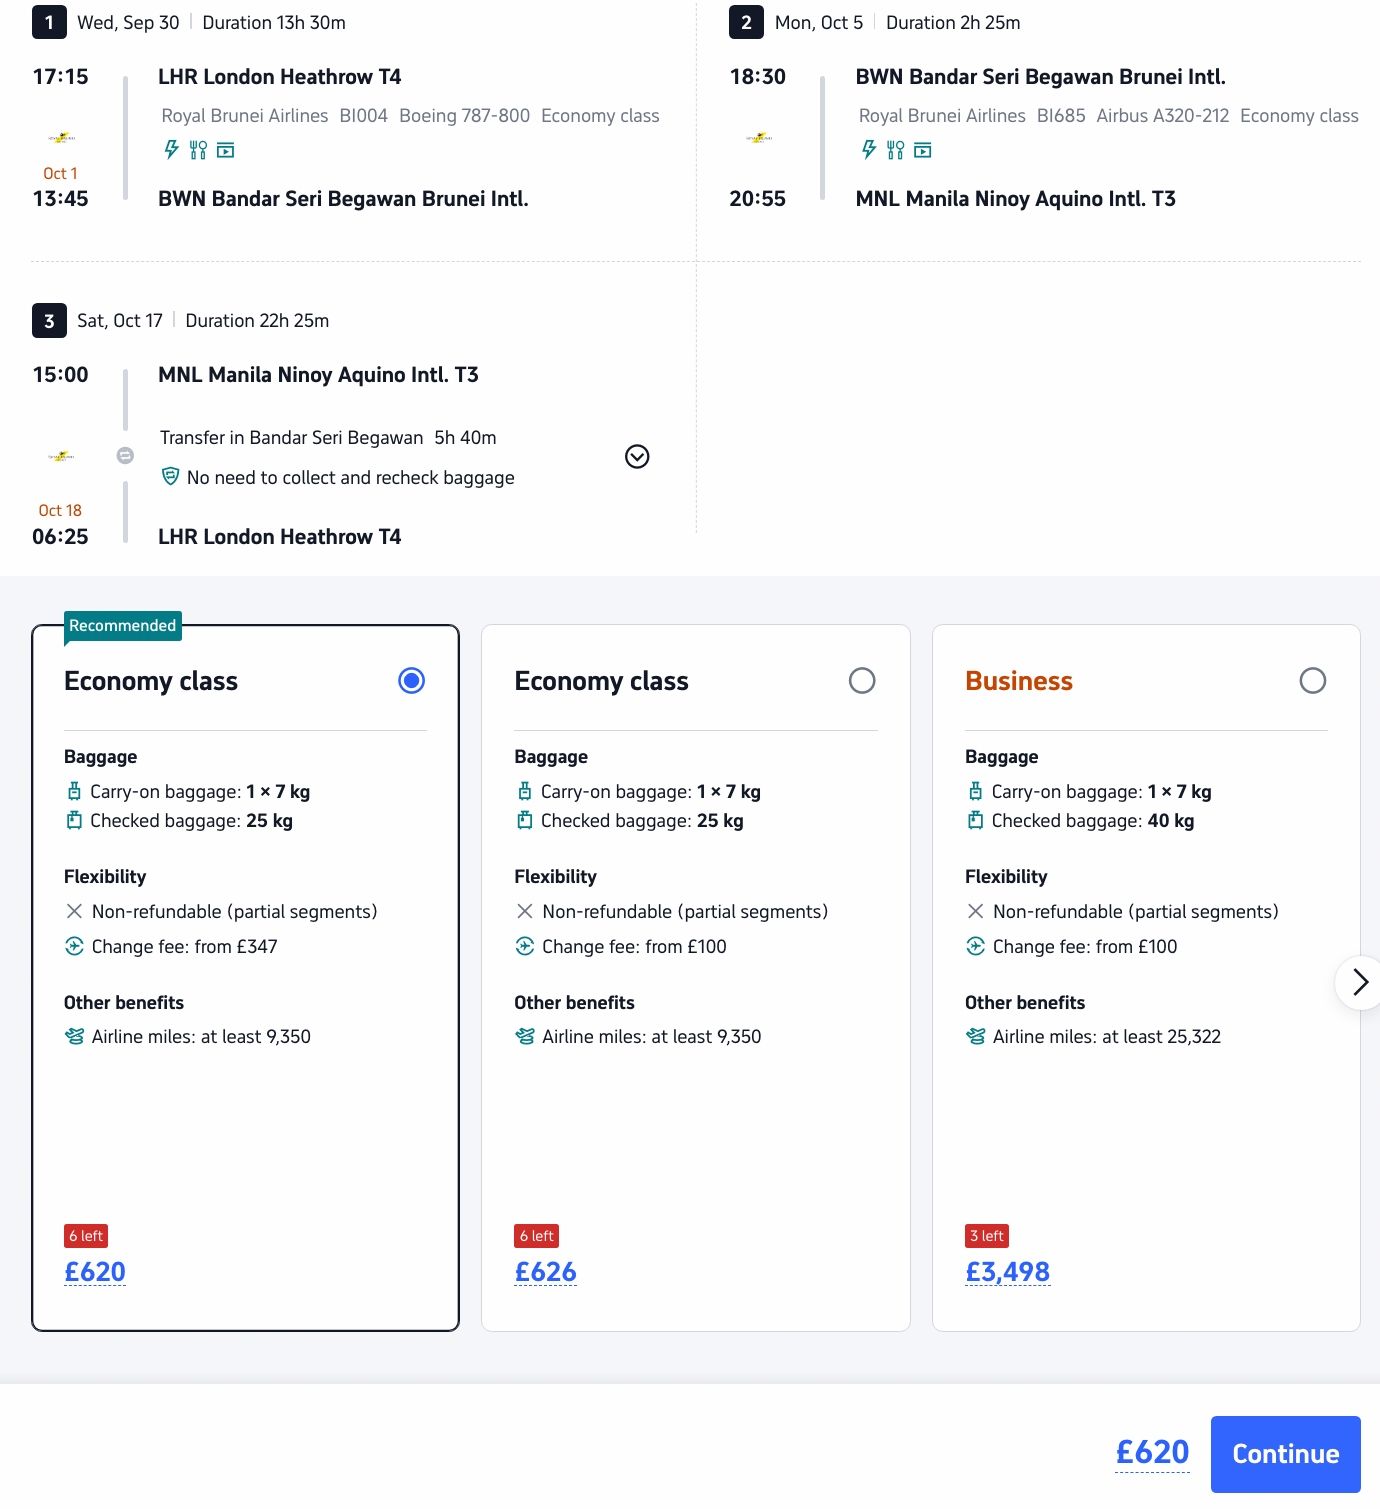Click the Royal Brunei logo on segment 1
The width and height of the screenshot is (1380, 1509).
coord(61,138)
